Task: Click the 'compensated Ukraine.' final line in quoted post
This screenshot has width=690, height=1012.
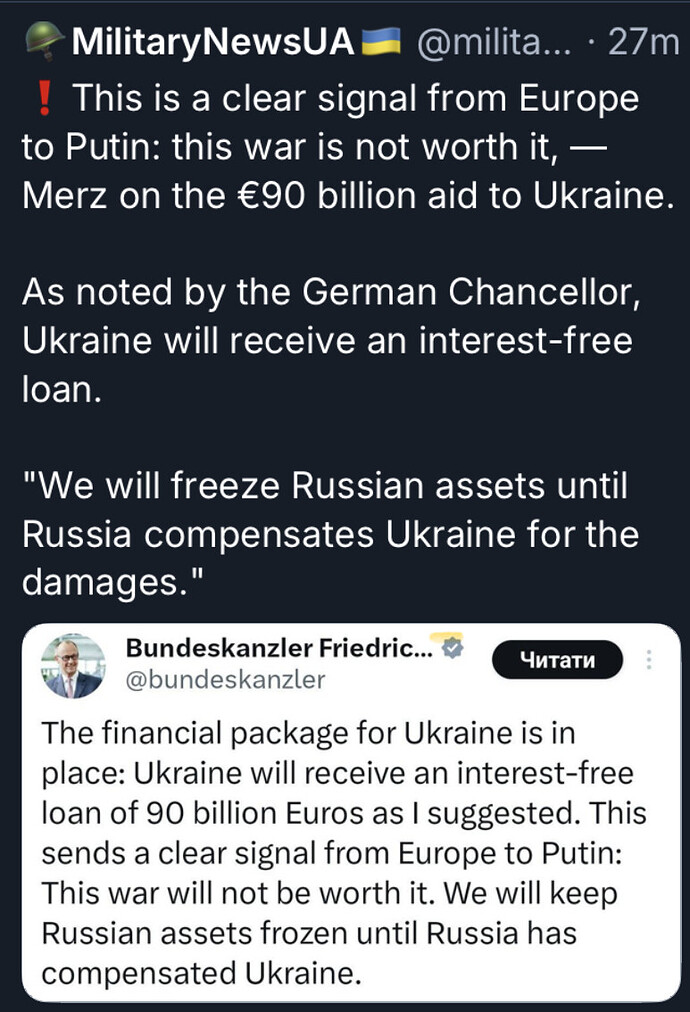Action: click(x=200, y=972)
